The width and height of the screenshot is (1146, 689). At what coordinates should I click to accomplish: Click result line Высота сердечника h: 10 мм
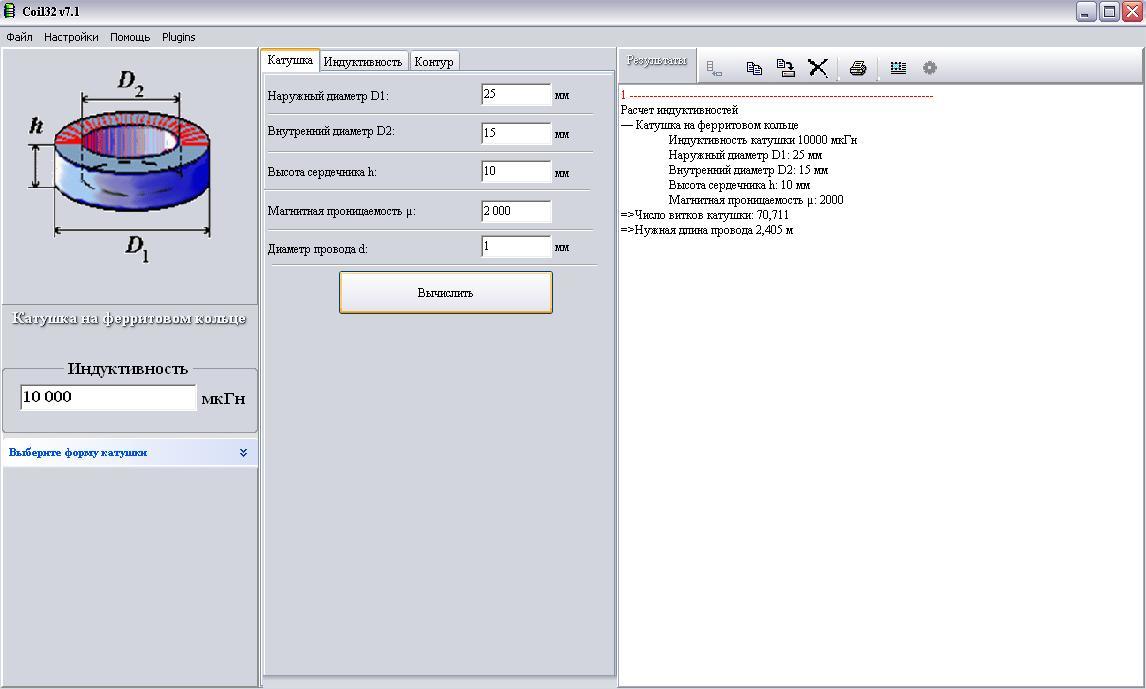(739, 185)
